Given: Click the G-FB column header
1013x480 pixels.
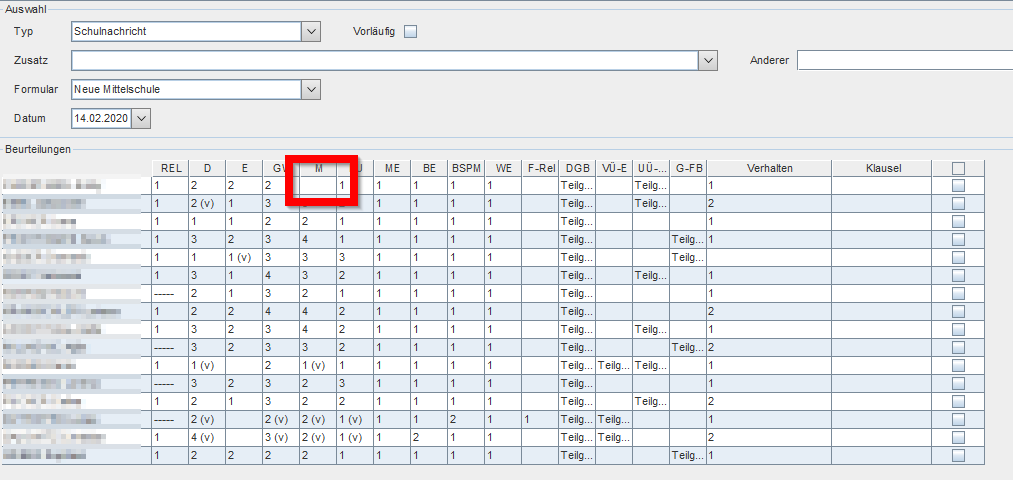Looking at the screenshot, I should (688, 169).
